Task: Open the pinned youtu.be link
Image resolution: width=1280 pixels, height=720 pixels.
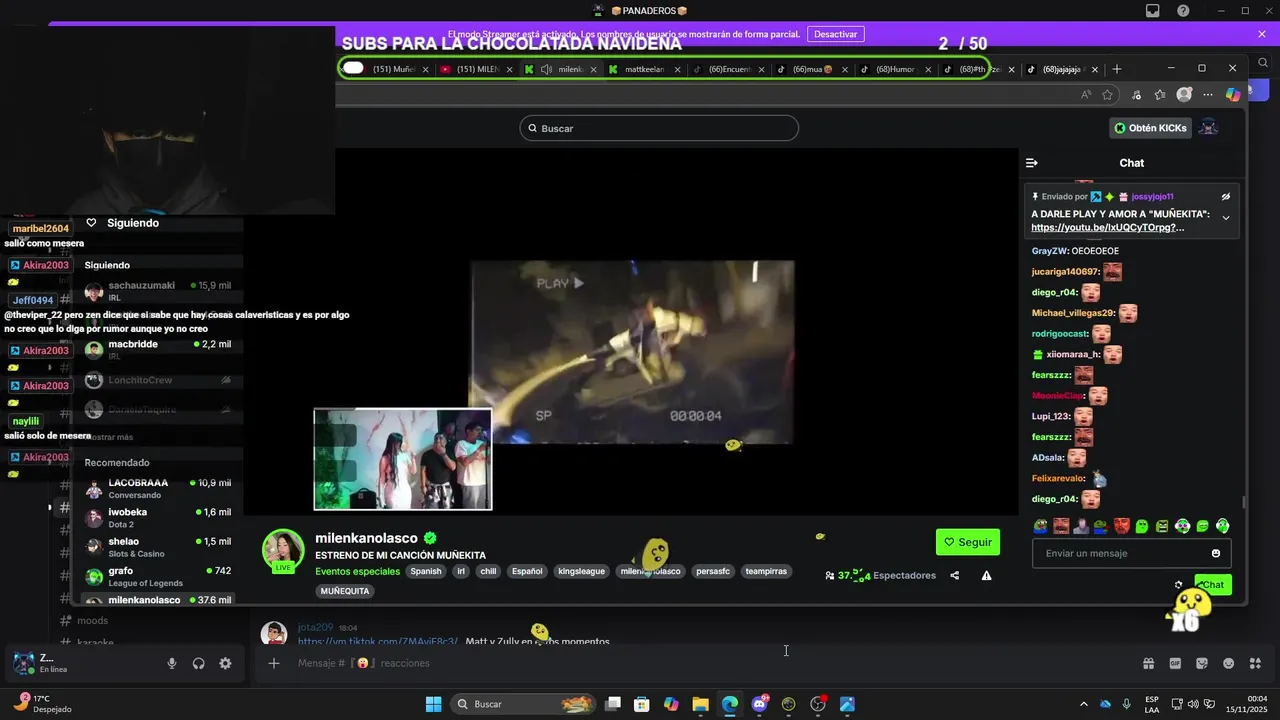Action: pyautogui.click(x=1107, y=227)
